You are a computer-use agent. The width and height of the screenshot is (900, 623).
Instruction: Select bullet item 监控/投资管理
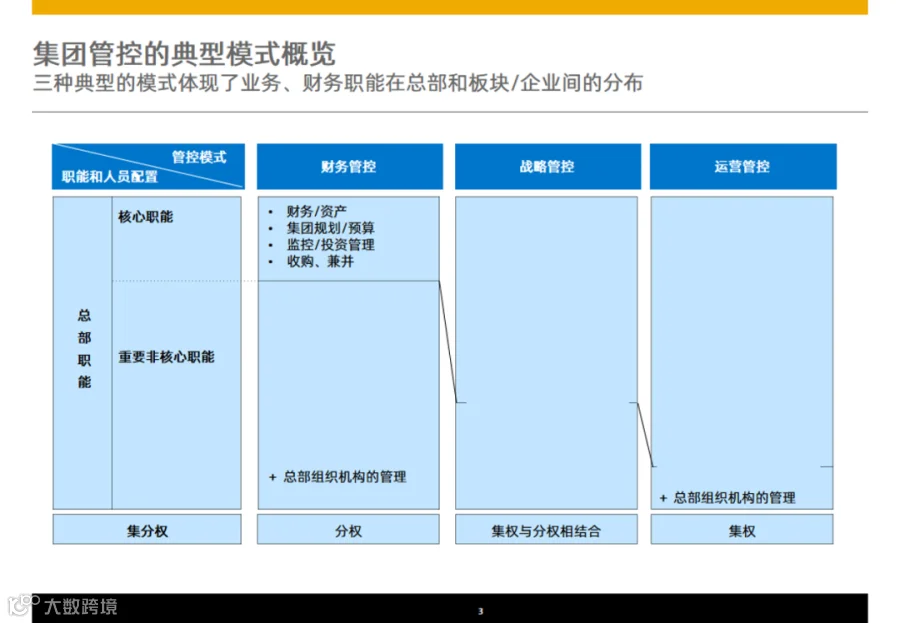(331, 245)
